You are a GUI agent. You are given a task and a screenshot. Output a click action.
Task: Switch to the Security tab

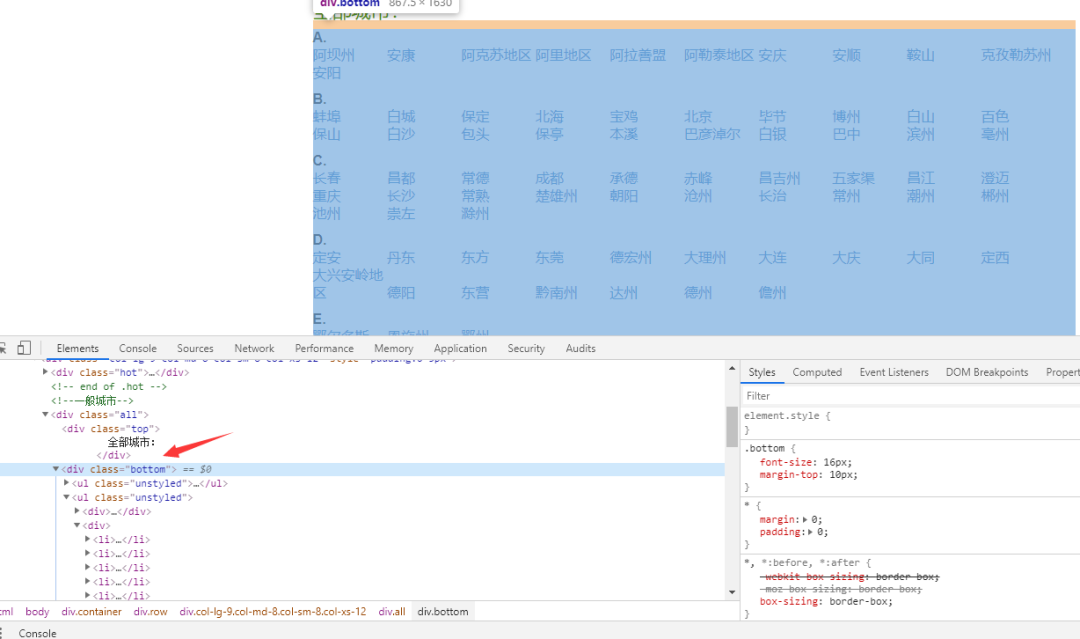tap(526, 348)
